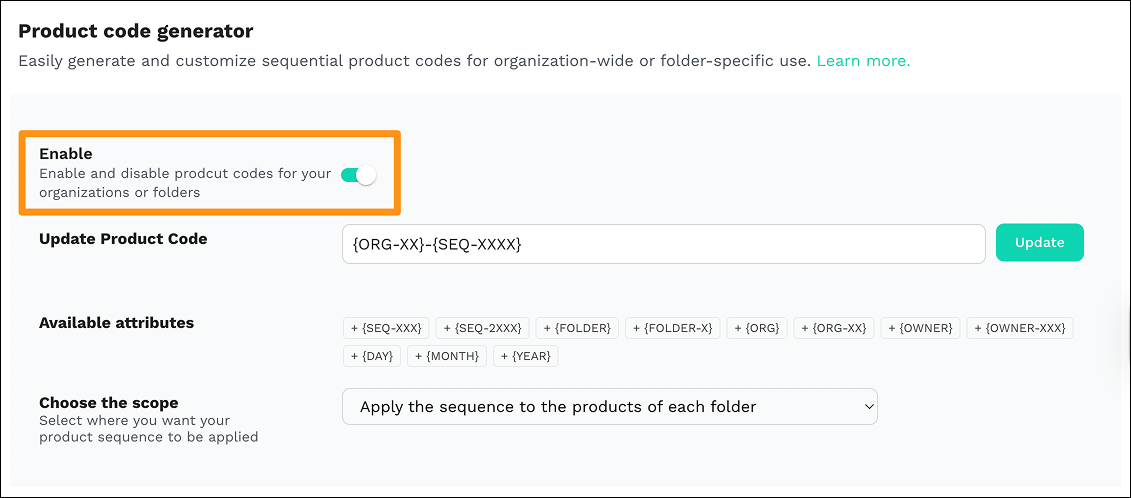Add the {SEQ-XXX} attribute chip
This screenshot has height=498, width=1131.
(x=386, y=328)
